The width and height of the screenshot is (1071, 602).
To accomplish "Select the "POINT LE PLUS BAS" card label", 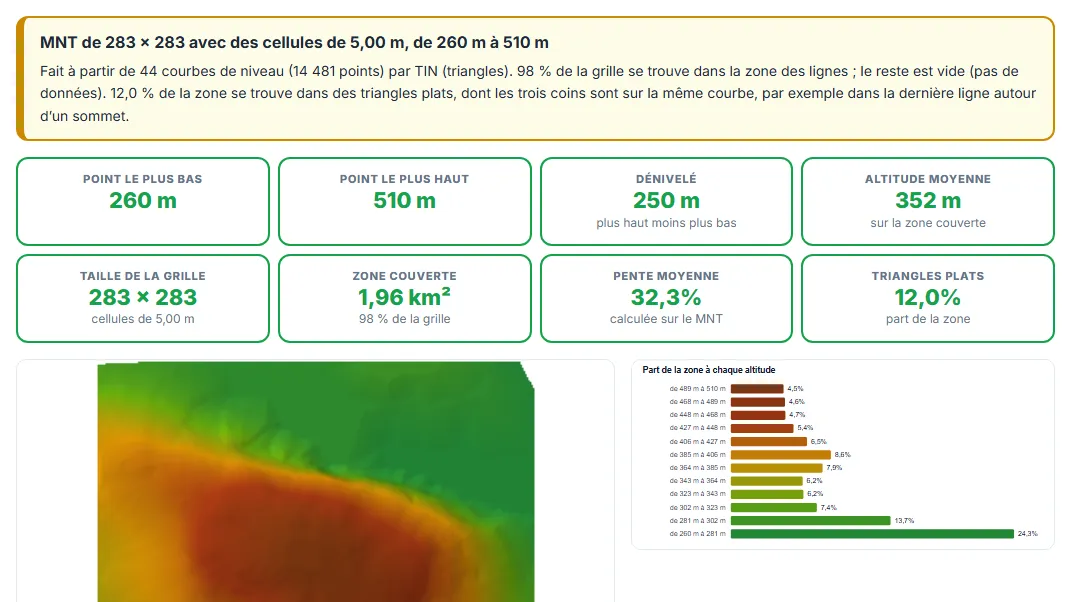I will tap(143, 179).
